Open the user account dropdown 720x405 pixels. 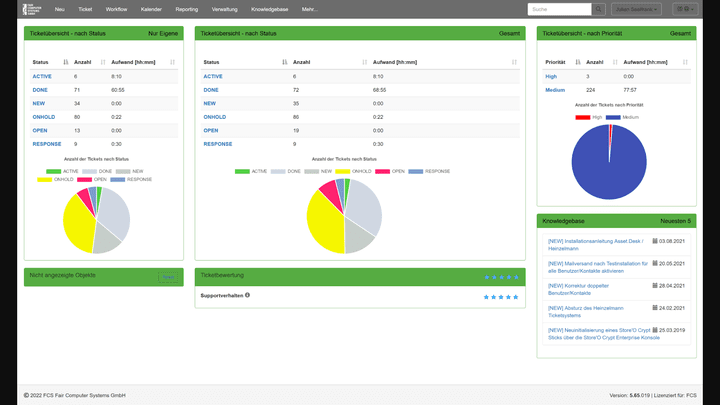click(x=636, y=9)
